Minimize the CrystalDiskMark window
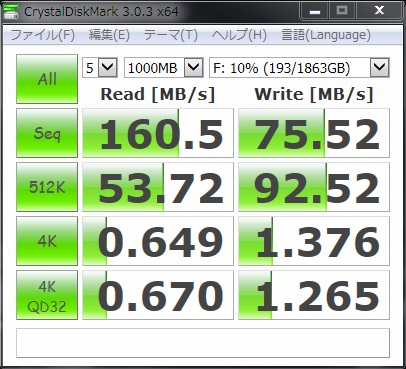This screenshot has height=369, width=406. click(315, 11)
